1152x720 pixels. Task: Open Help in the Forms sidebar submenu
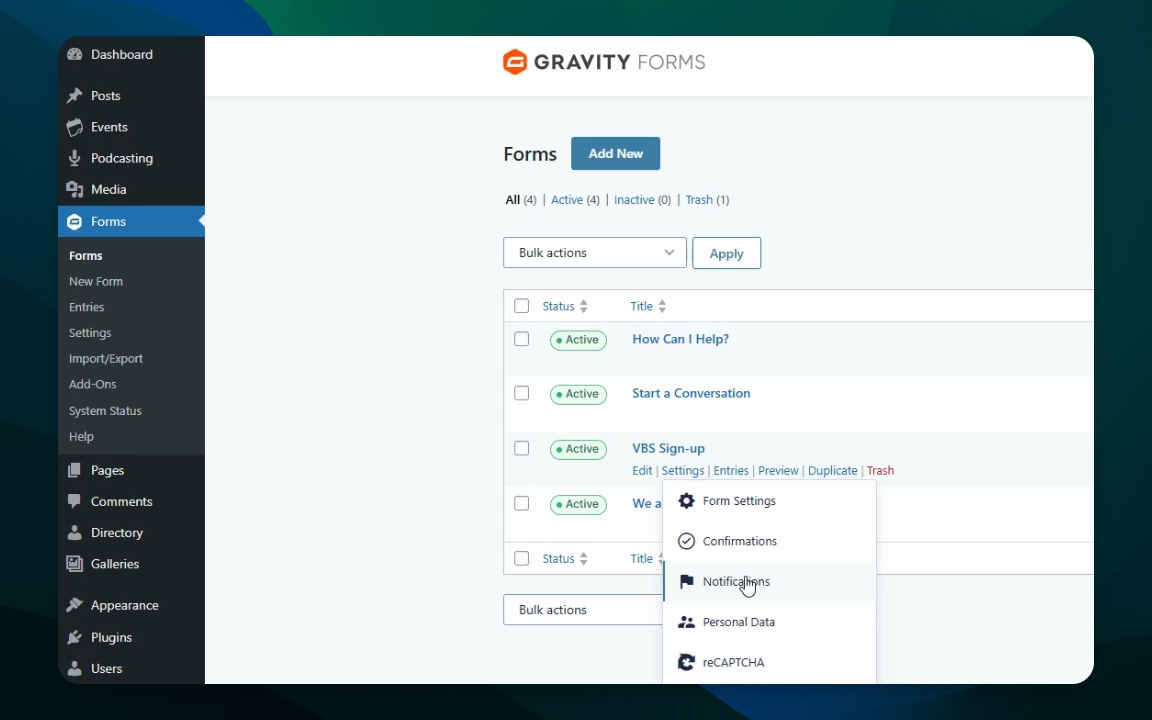click(81, 436)
